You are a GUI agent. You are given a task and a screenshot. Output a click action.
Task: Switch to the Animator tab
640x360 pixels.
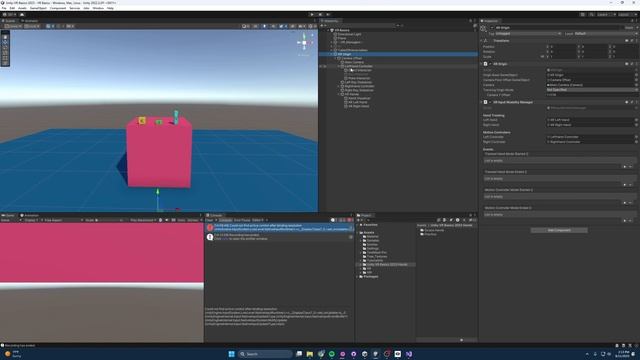pos(29,21)
